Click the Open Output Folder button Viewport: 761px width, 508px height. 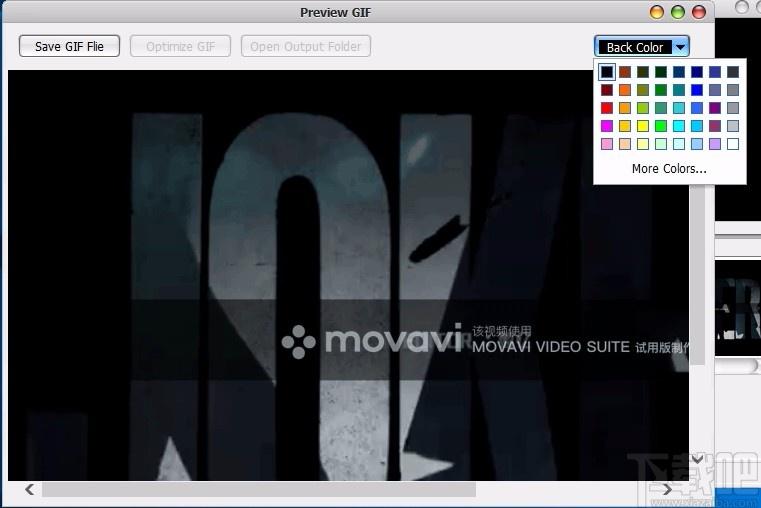pyautogui.click(x=306, y=46)
